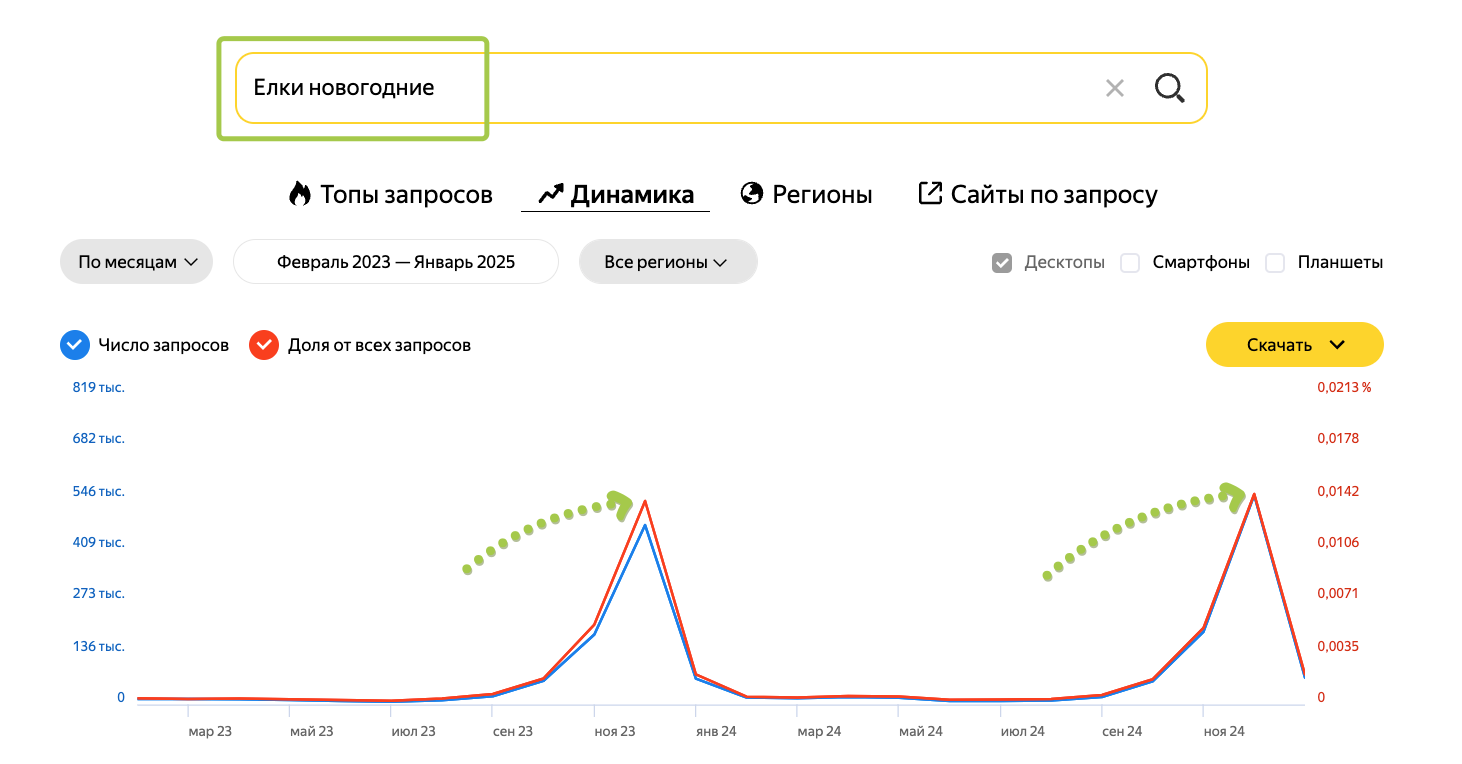This screenshot has width=1462, height=764.
Task: Clear the search query with X icon
Action: (x=1114, y=88)
